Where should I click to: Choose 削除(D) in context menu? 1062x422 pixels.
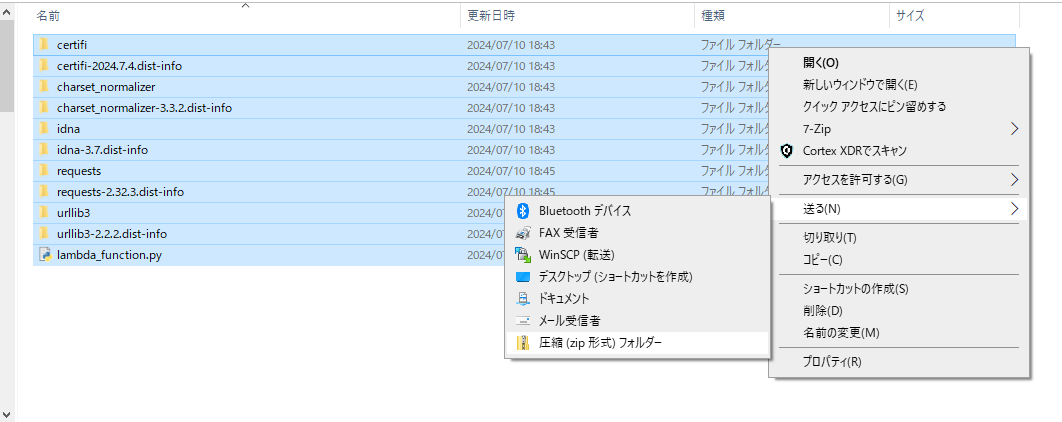[x=822, y=311]
